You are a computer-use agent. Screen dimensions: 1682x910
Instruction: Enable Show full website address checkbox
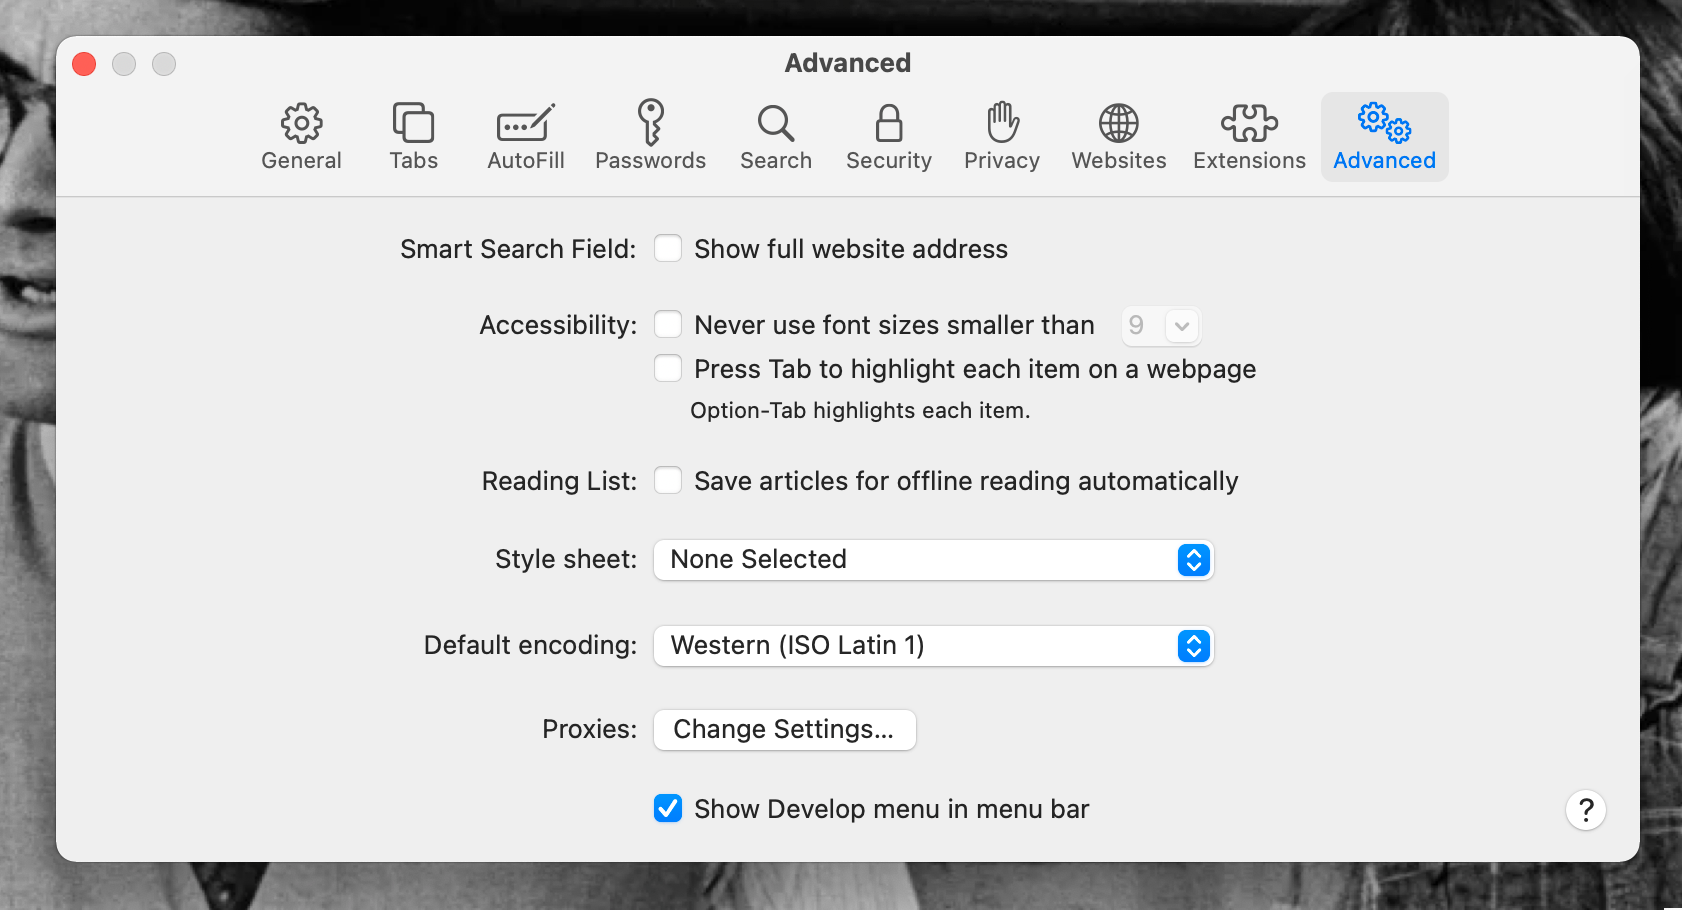pyautogui.click(x=668, y=248)
